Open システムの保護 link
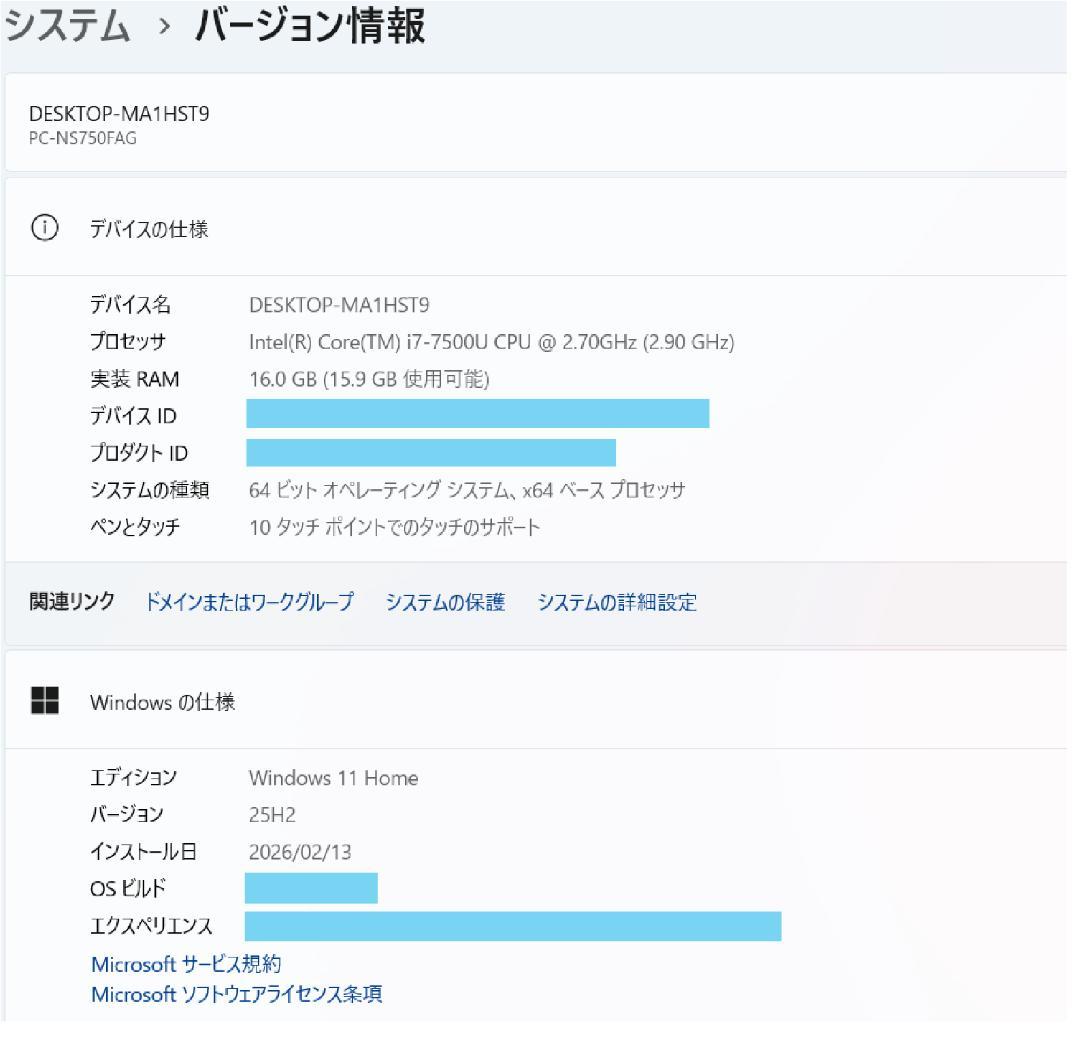 [x=445, y=602]
